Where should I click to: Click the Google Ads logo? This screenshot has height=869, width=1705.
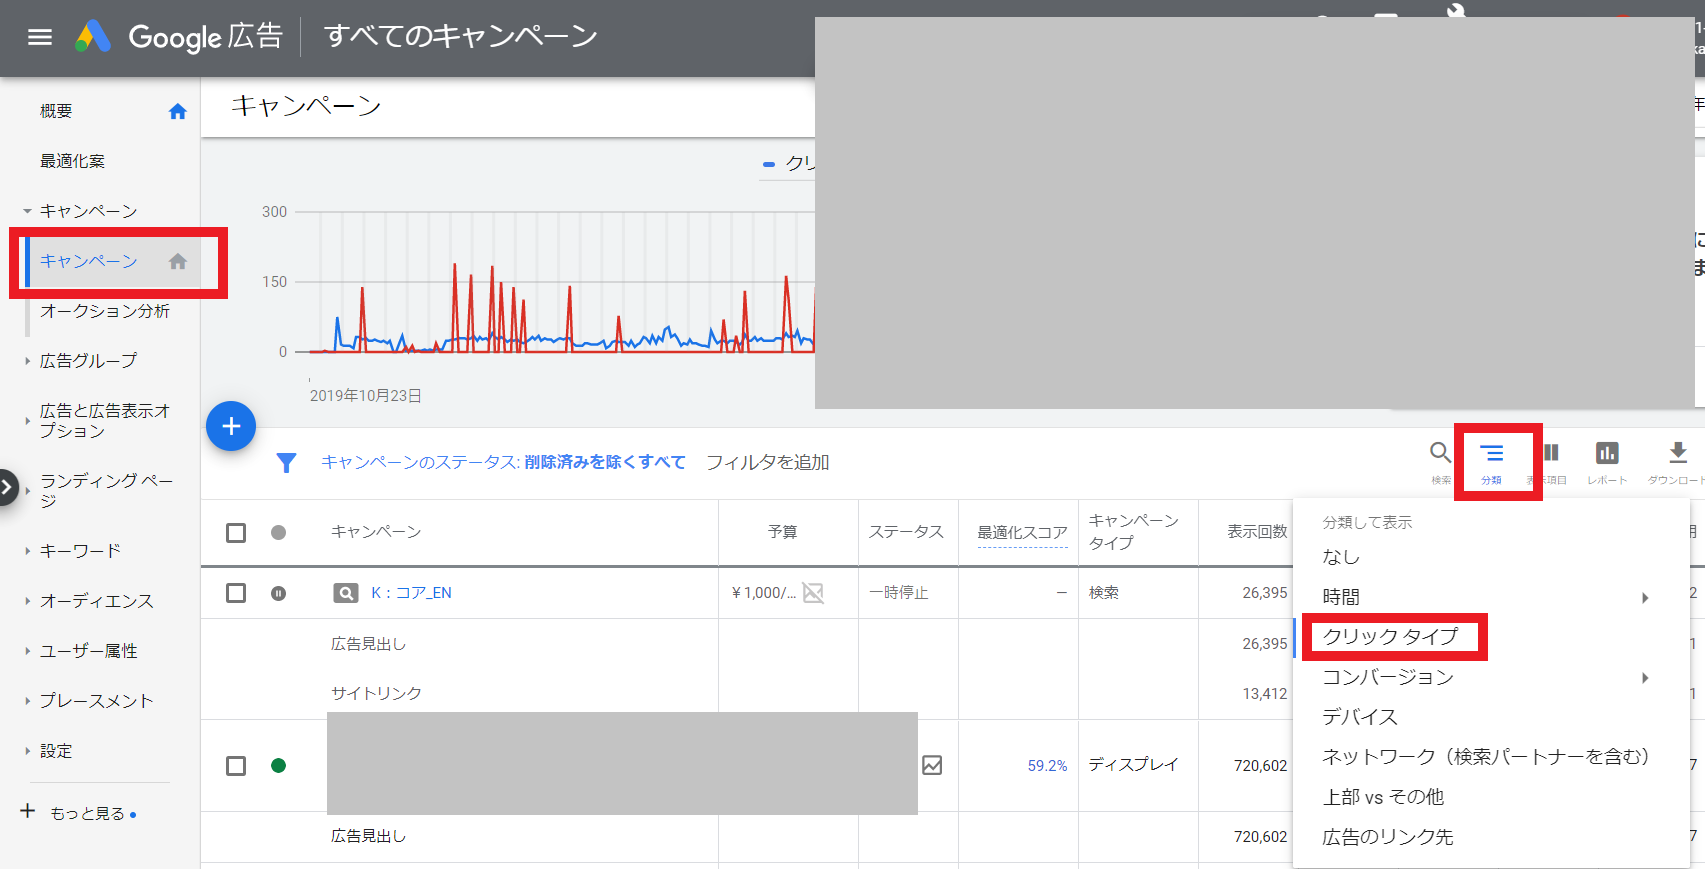click(x=93, y=37)
